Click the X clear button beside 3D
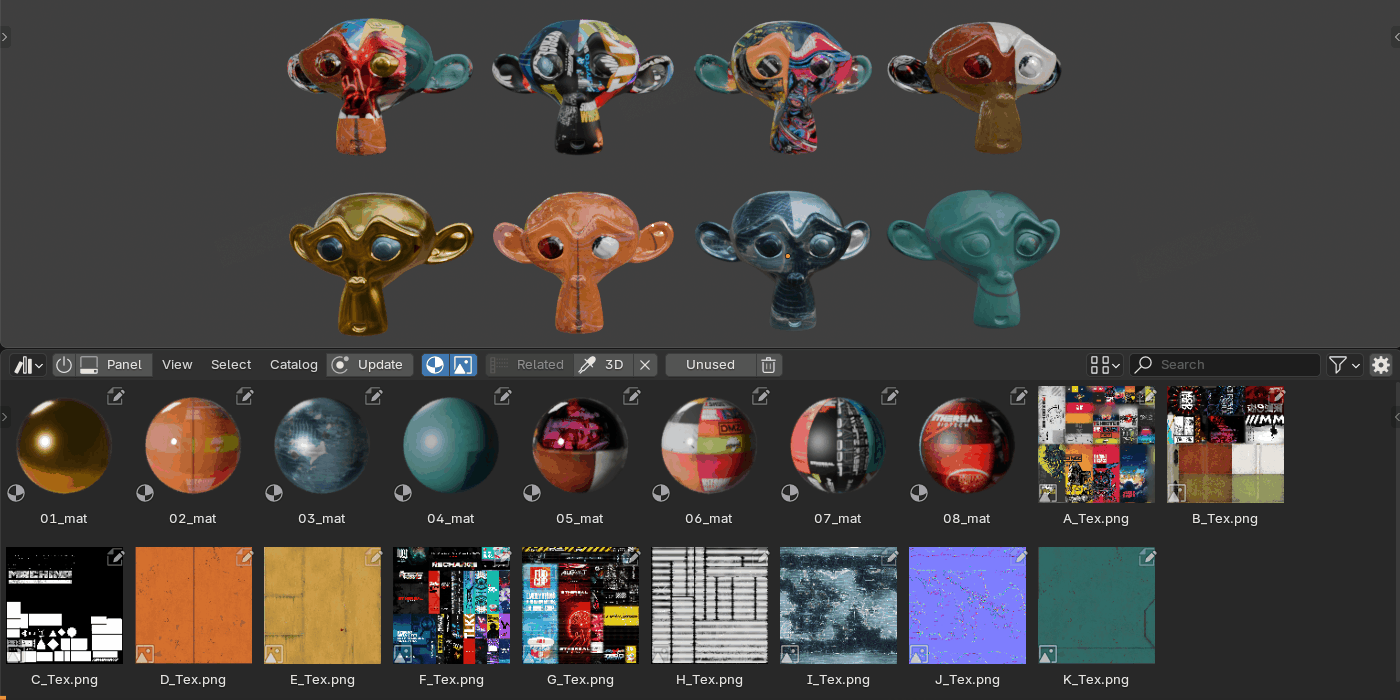Screen dimensions: 1400x700 pyautogui.click(x=646, y=365)
